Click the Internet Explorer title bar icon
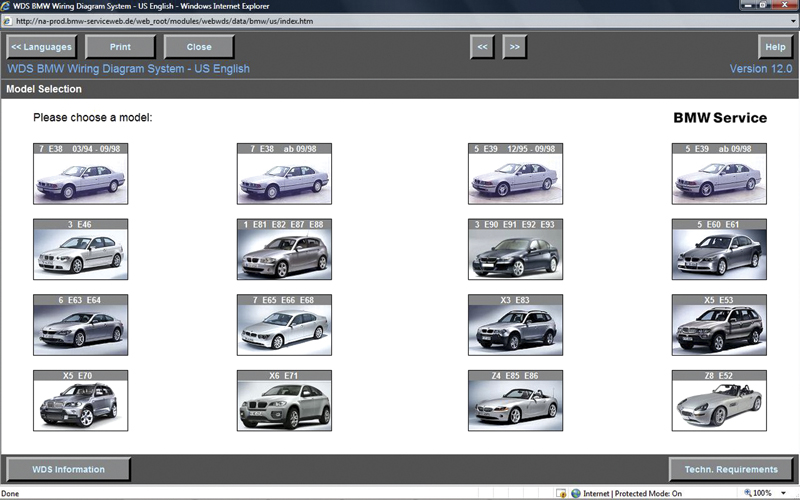The image size is (800, 500). [6, 6]
